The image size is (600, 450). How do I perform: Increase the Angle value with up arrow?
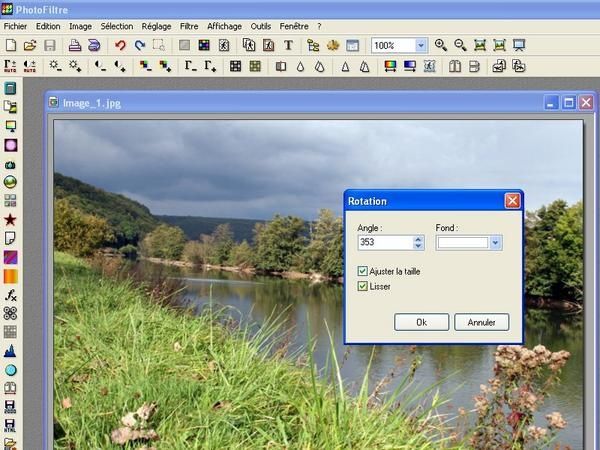418,239
